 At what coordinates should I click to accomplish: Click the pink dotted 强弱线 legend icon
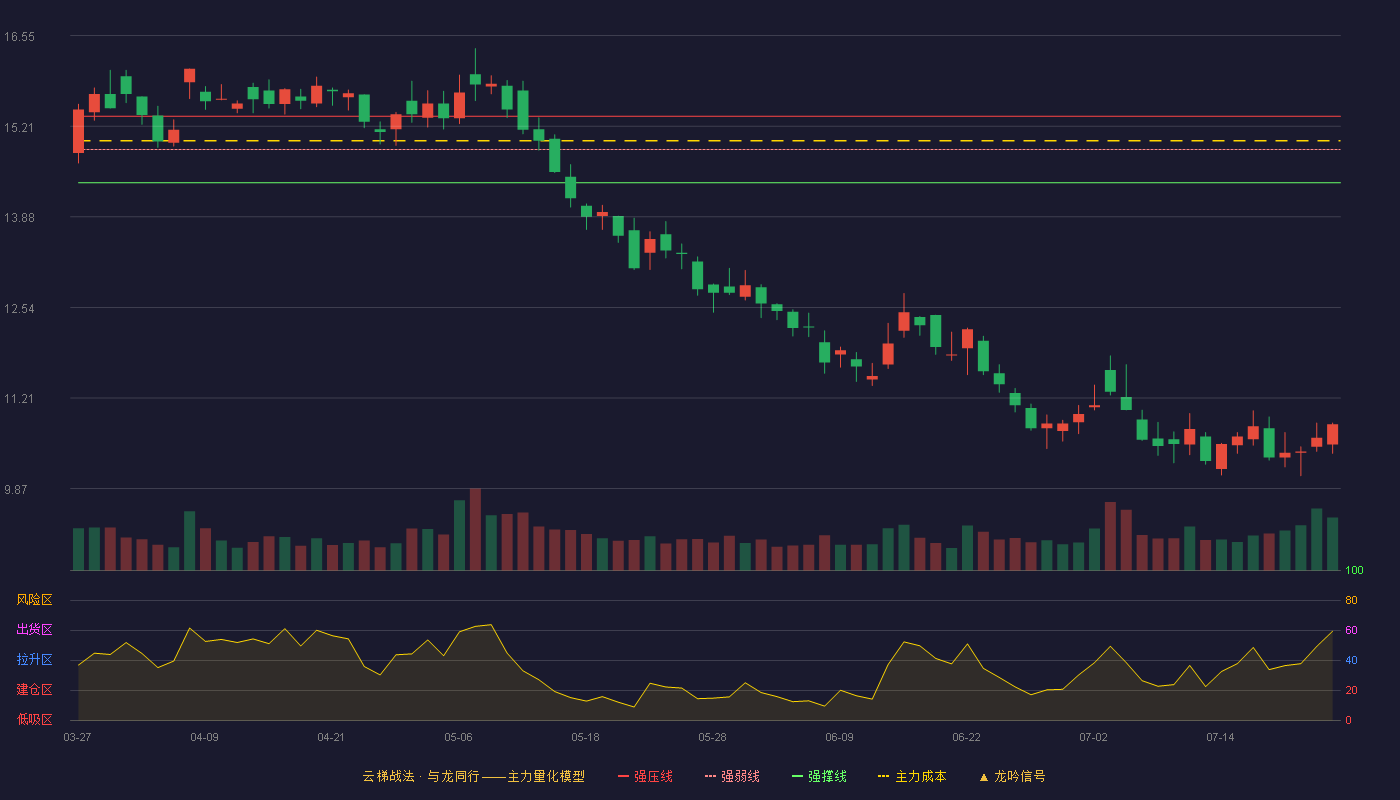click(x=711, y=776)
